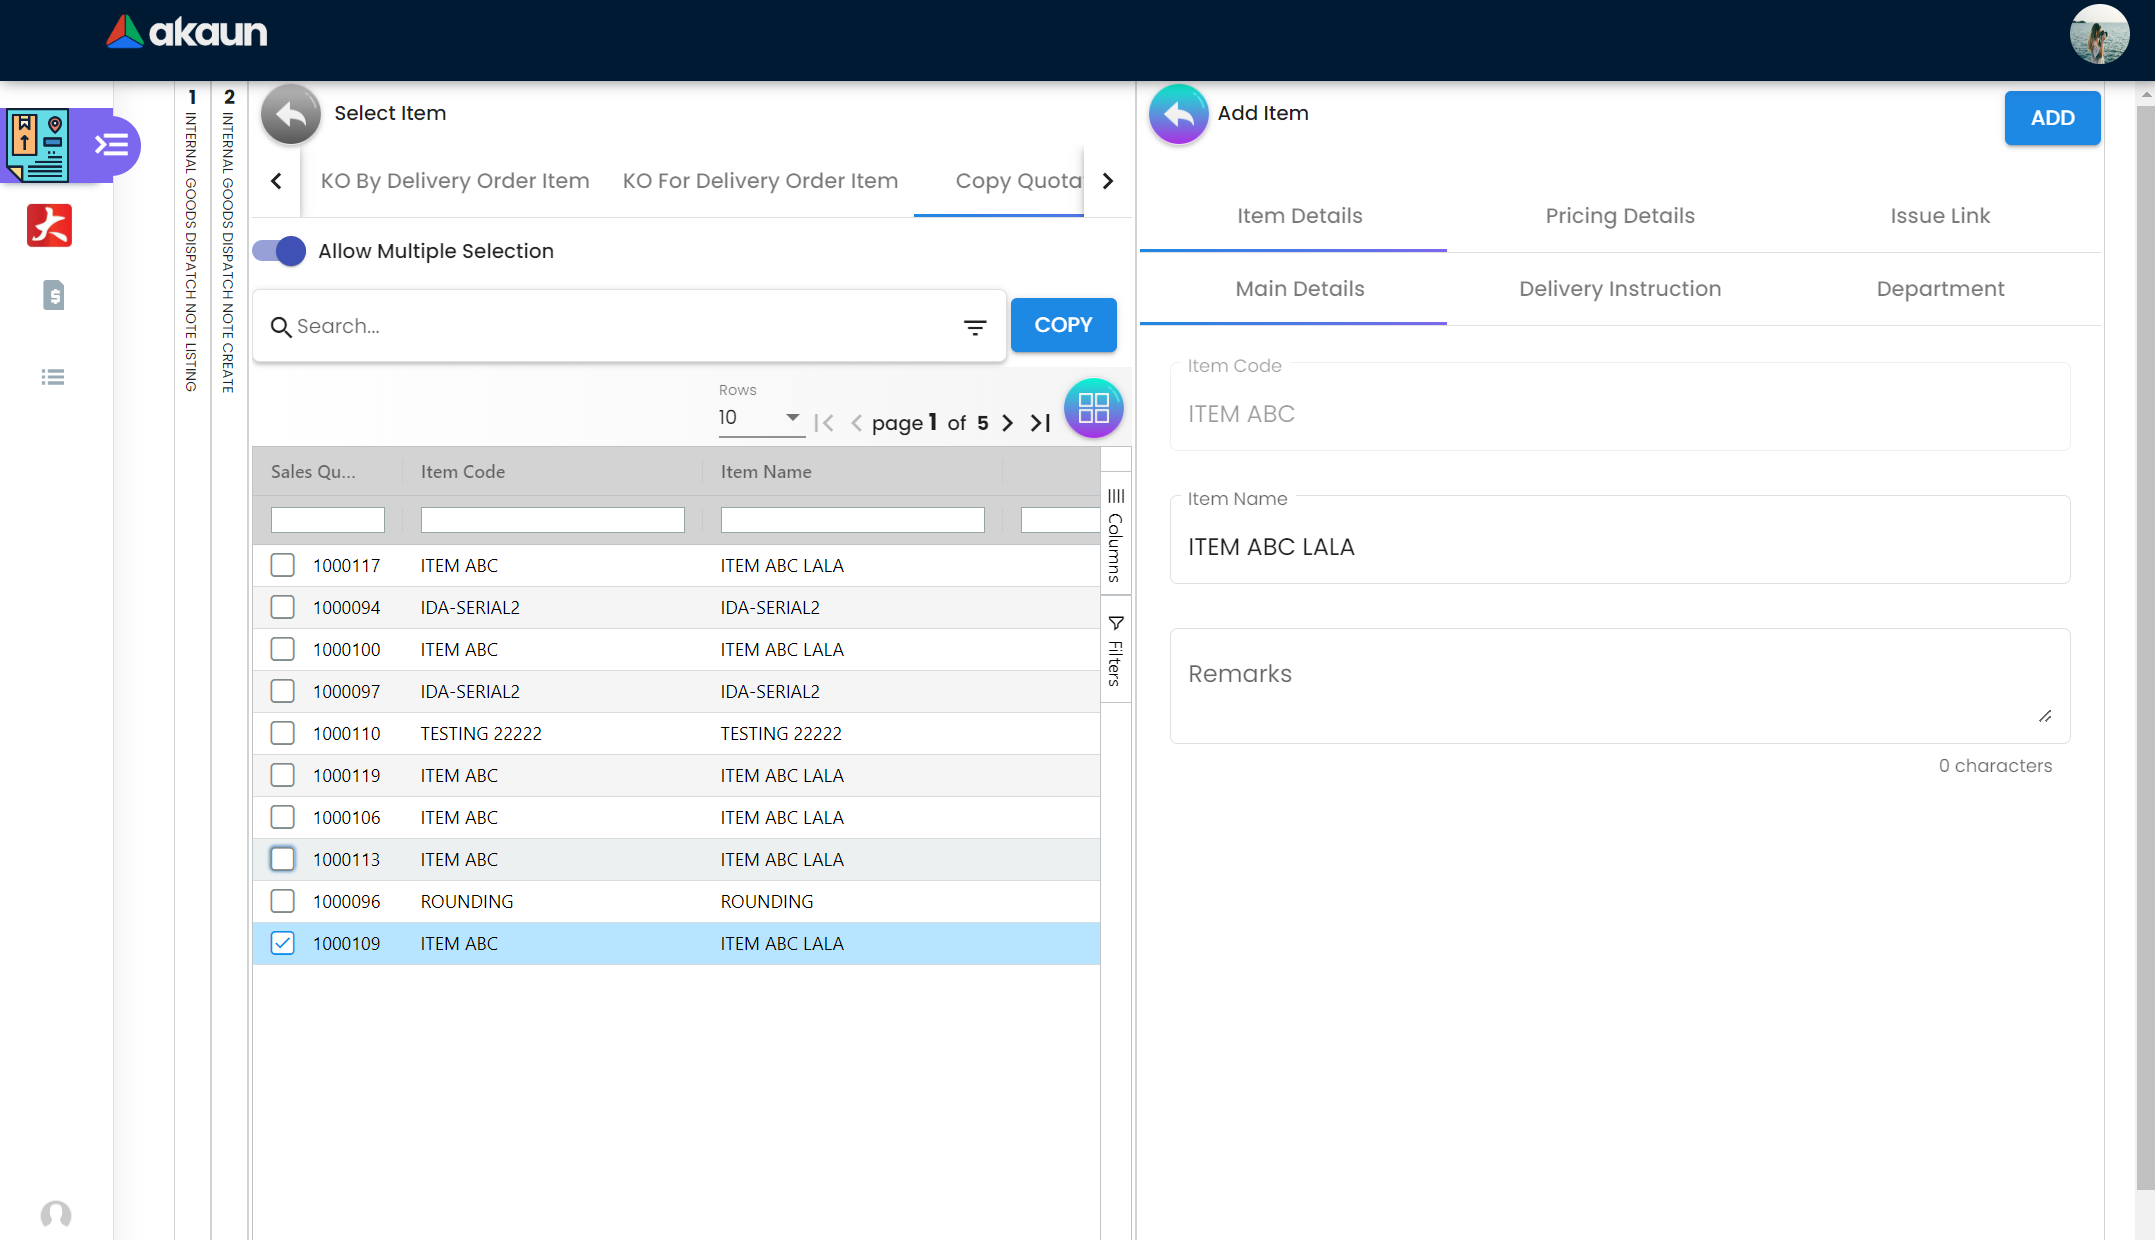Click the blue back arrow beside Add Item
Viewport: 2155px width, 1240px height.
pos(1178,114)
